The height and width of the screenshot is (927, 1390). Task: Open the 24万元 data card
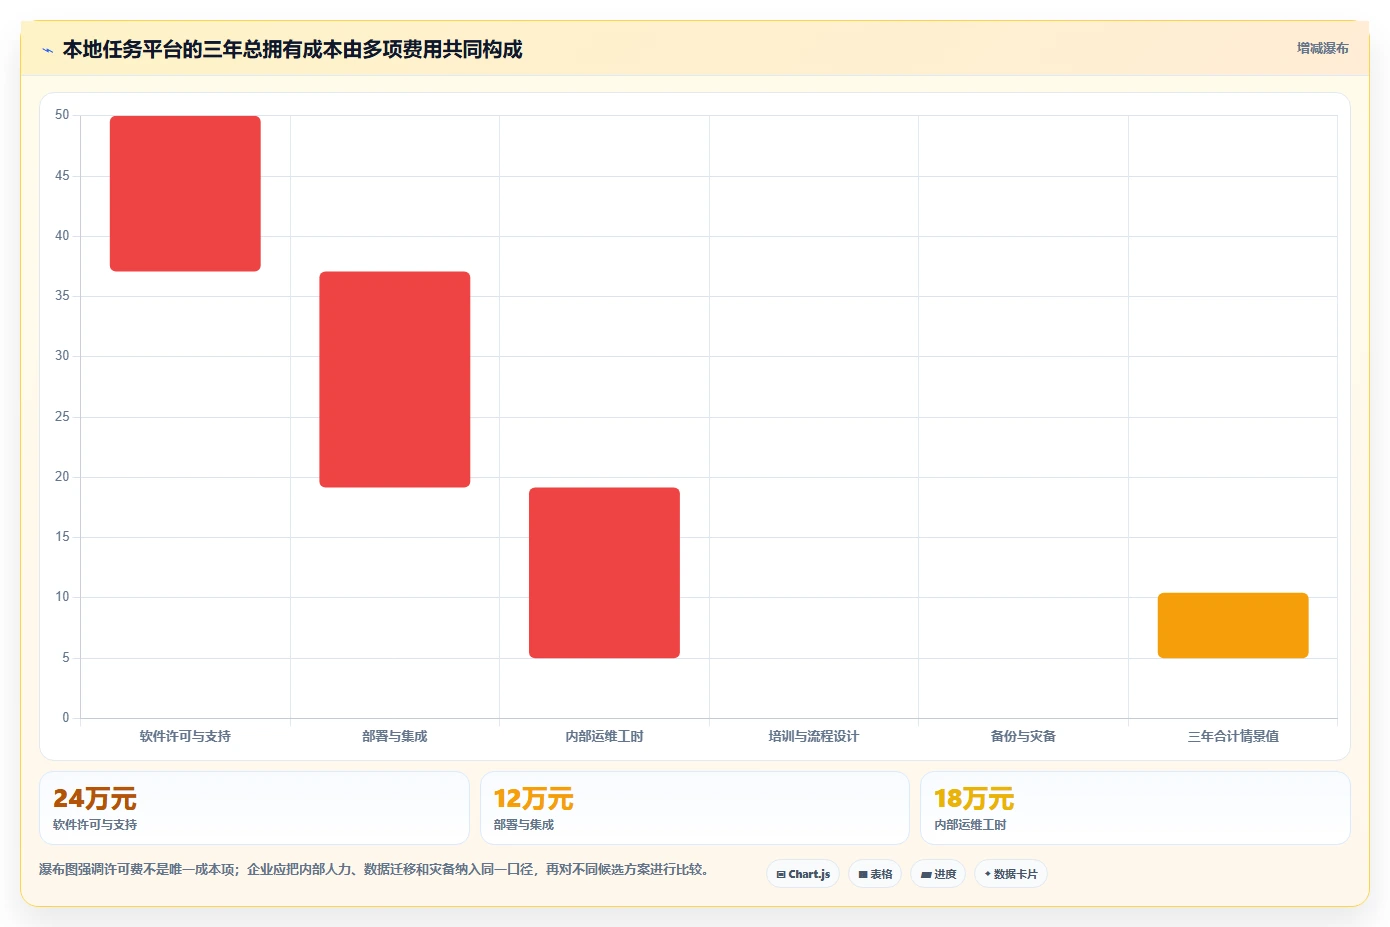(254, 808)
